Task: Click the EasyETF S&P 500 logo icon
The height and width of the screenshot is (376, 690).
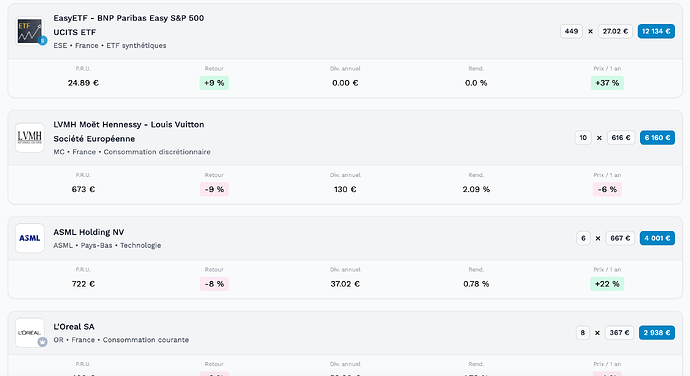Action: point(29,32)
